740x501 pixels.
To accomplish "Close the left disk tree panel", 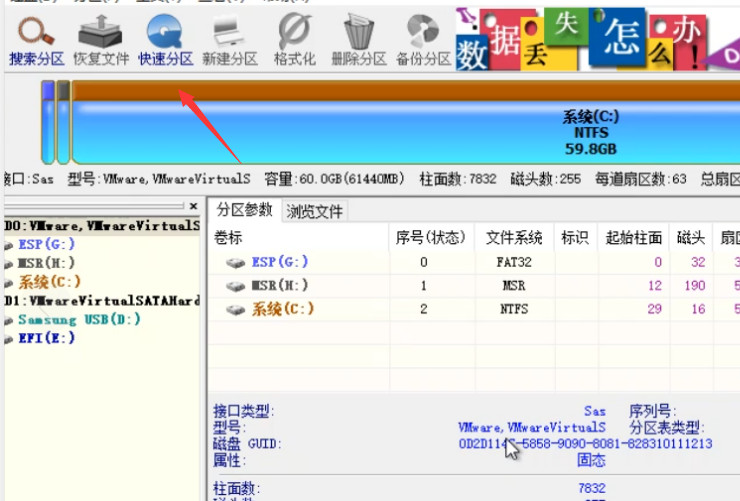I will (x=193, y=206).
